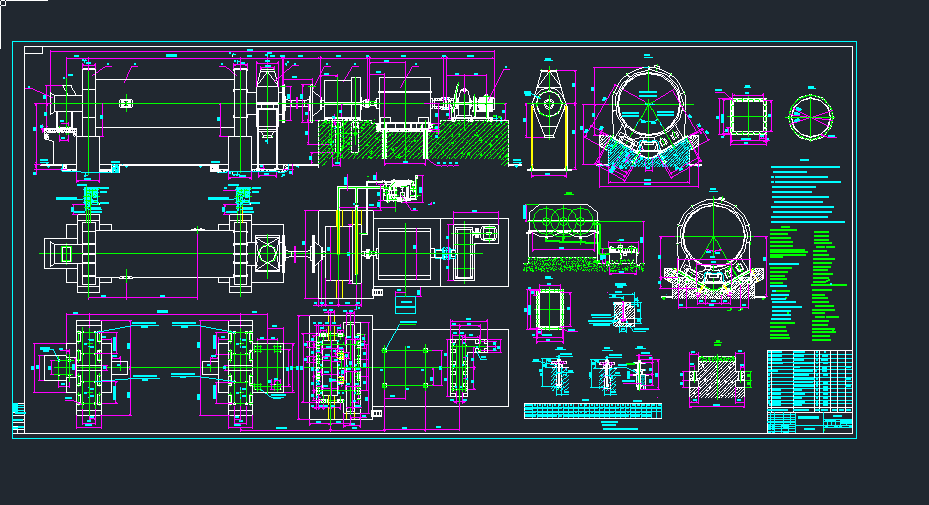Select the small circle section view at top right
The height and width of the screenshot is (505, 929).
pos(811,118)
